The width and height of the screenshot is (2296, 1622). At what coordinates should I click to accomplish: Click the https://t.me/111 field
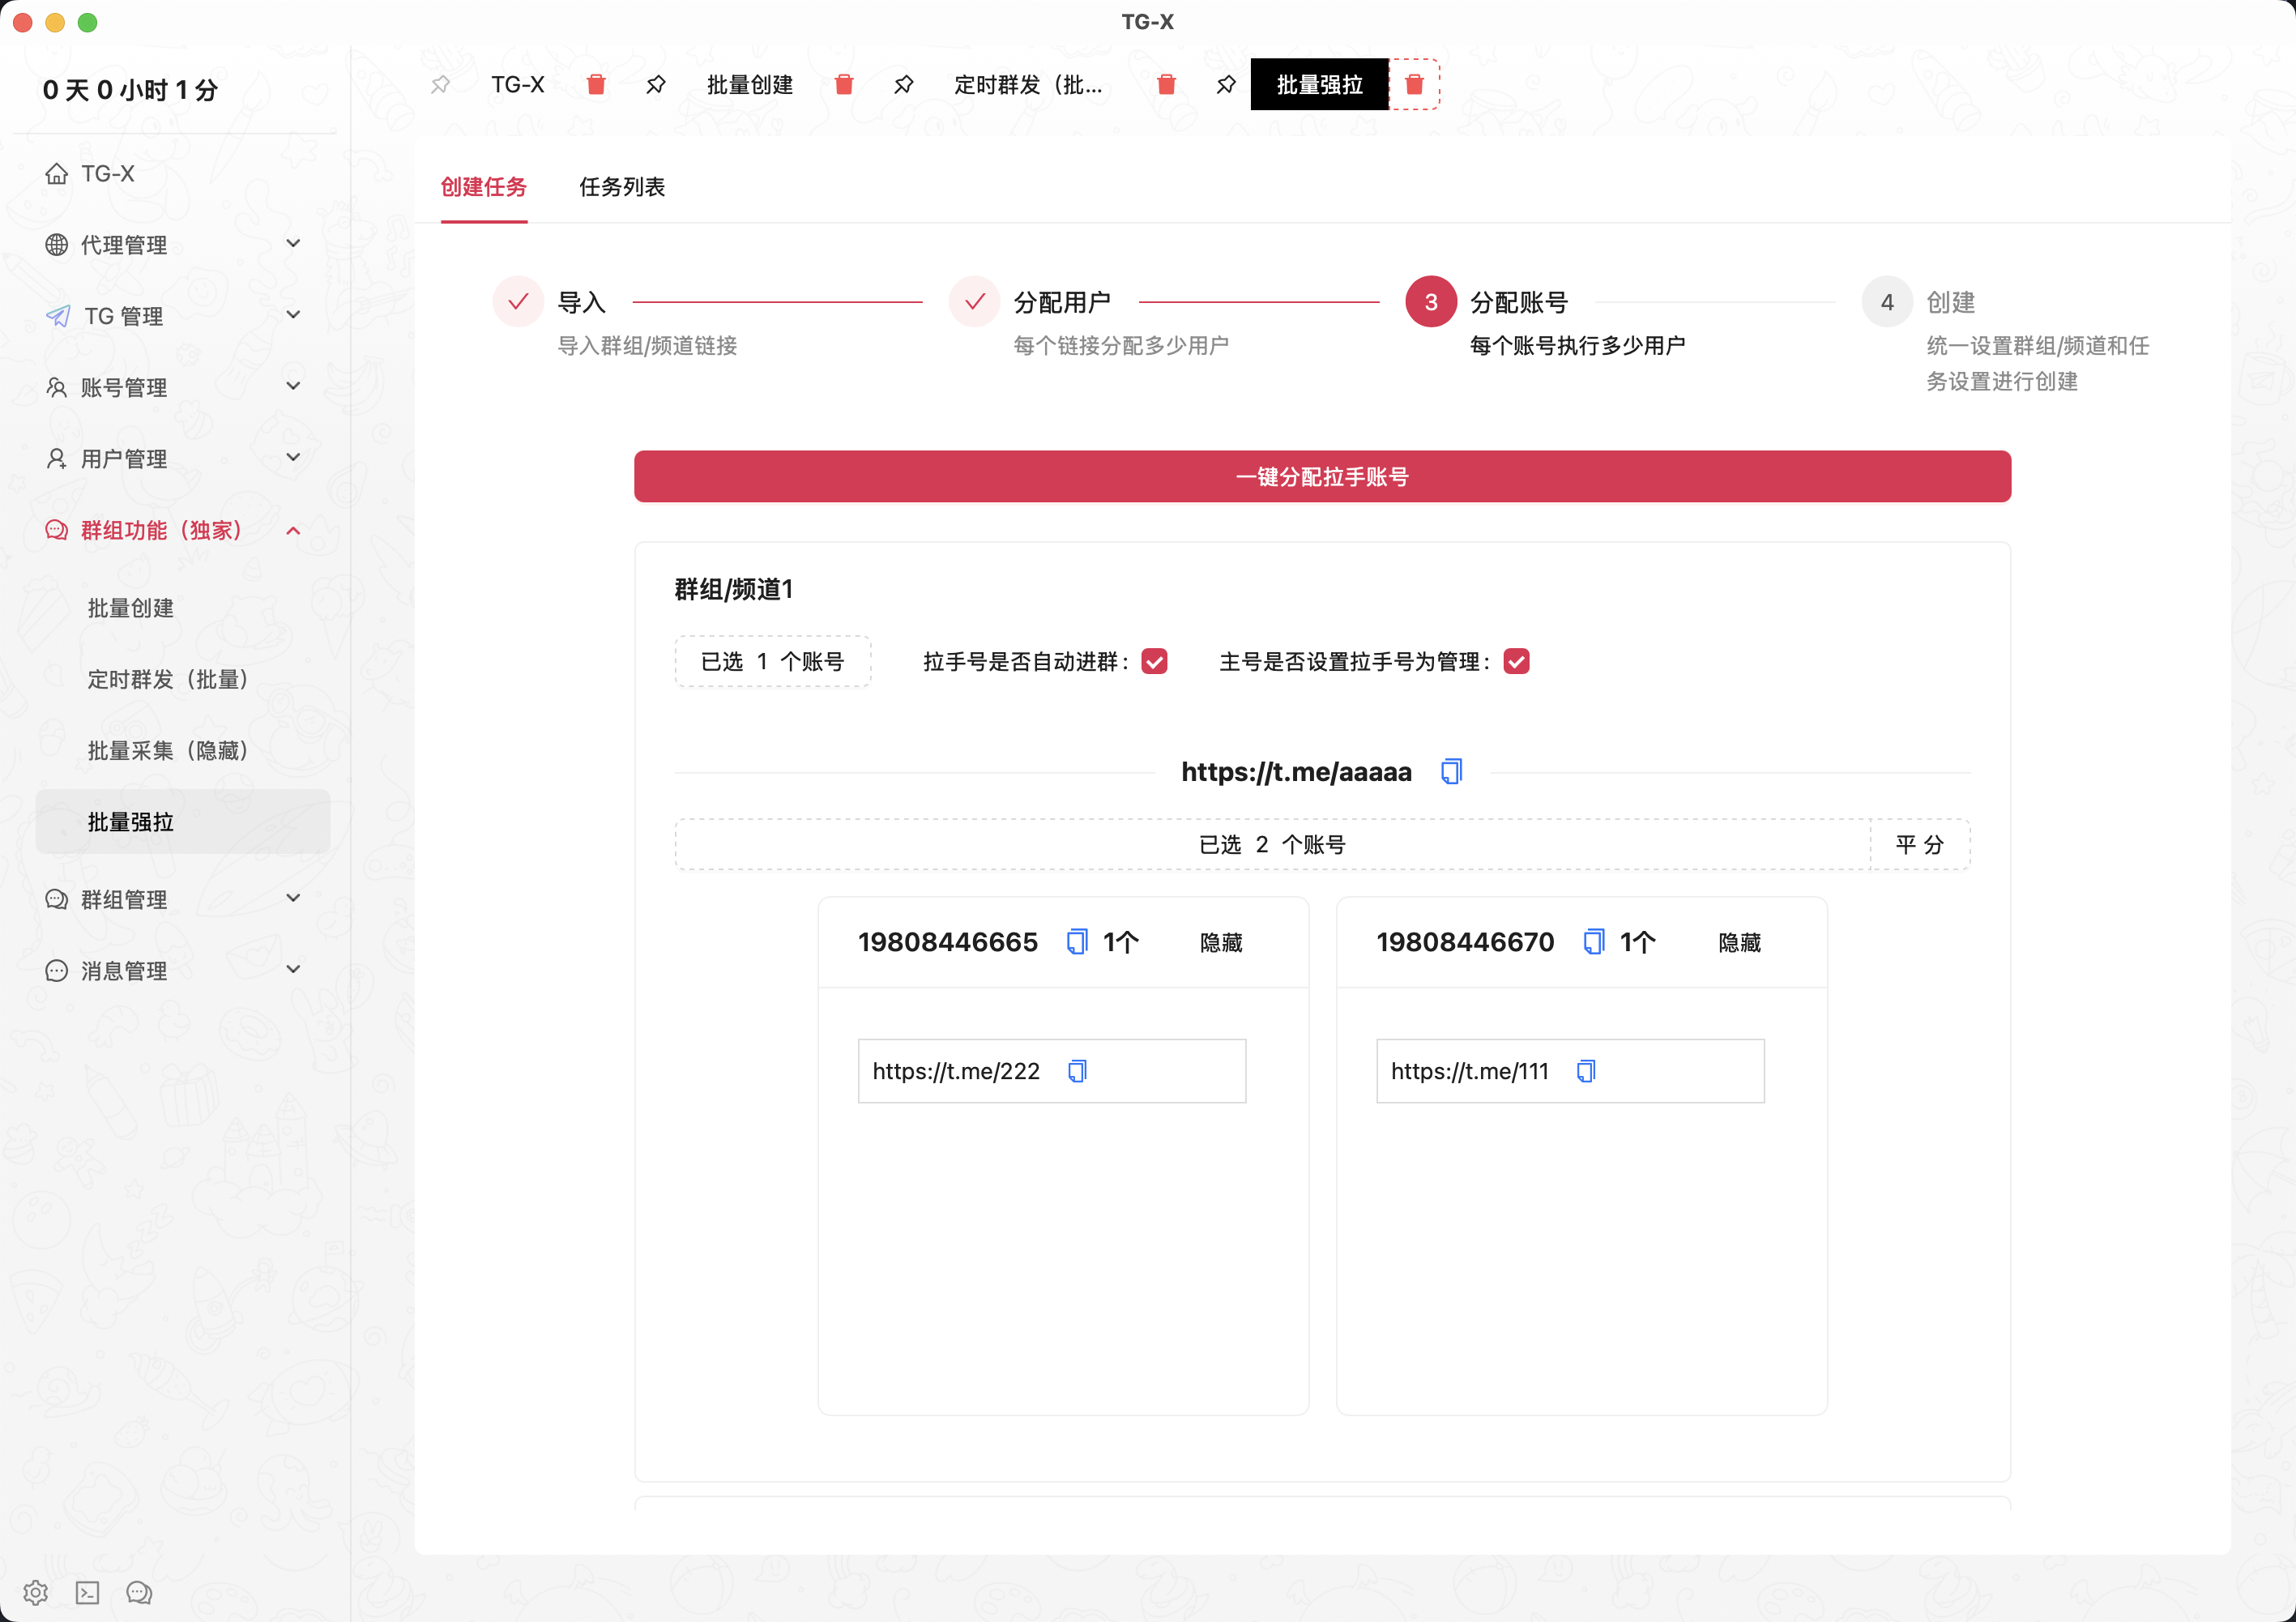coord(1570,1071)
